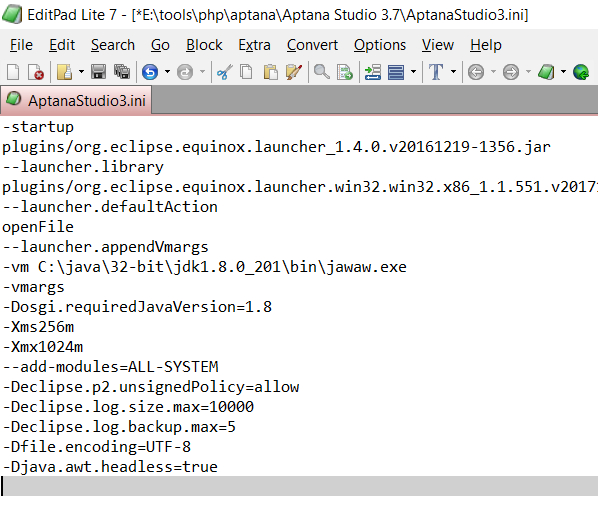Click the '-Dosgi.requiredJavaVersion=1.8' line
The width and height of the screenshot is (598, 510).
[x=137, y=307]
